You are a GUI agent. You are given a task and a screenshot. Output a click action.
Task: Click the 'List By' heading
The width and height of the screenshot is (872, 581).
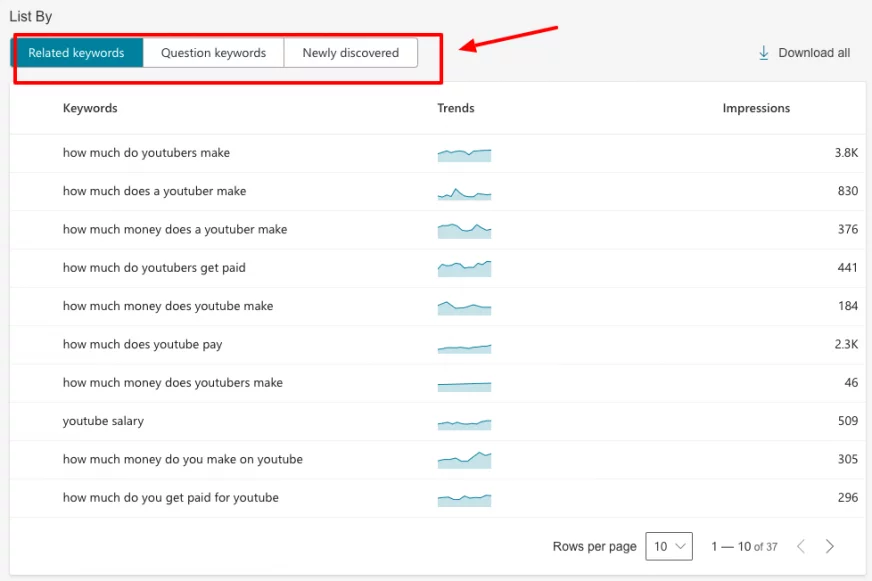point(31,17)
